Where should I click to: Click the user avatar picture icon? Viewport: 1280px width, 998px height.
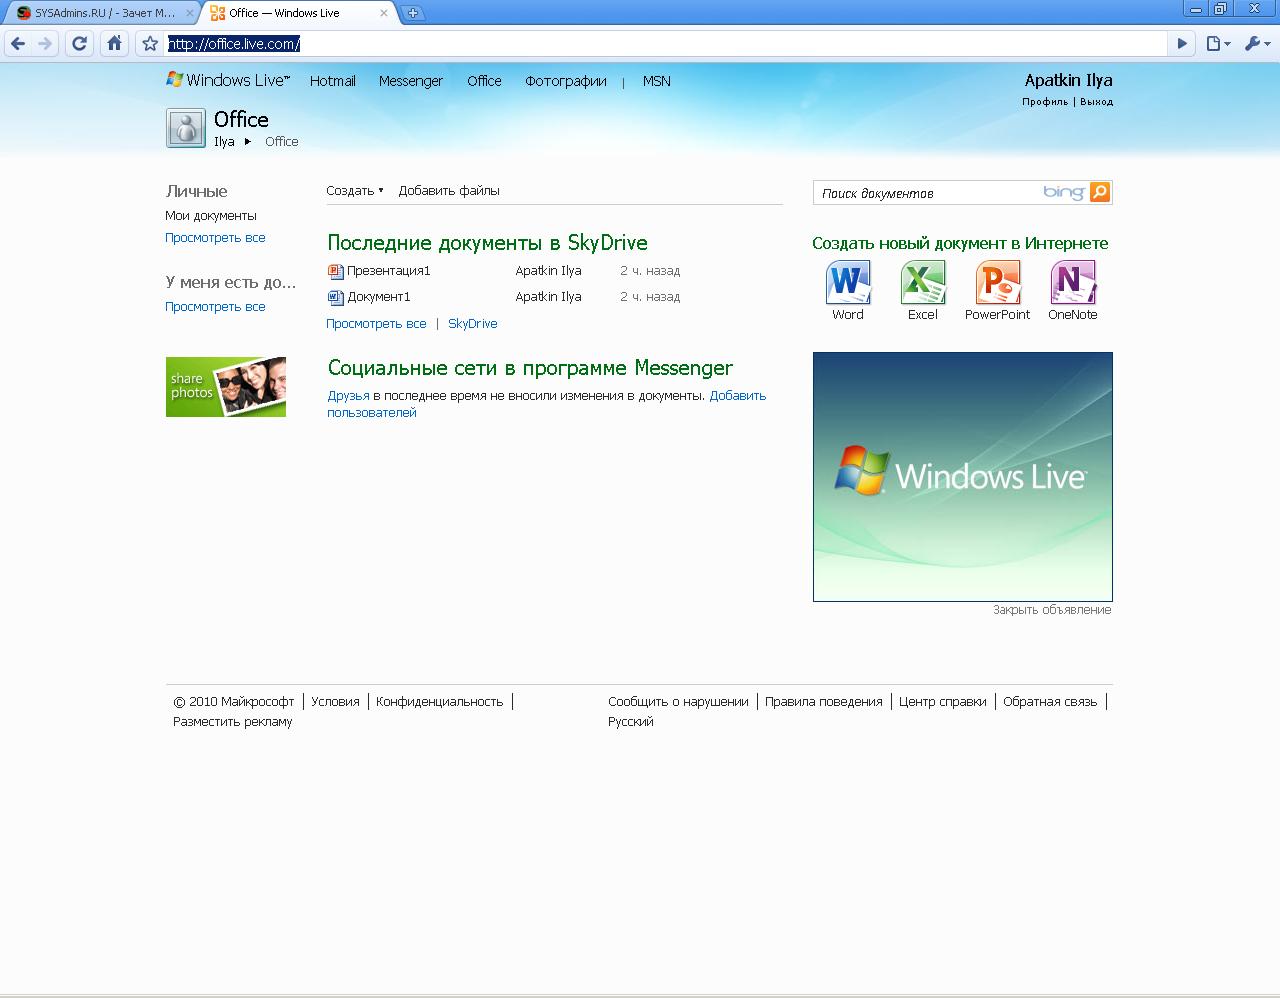tap(186, 129)
